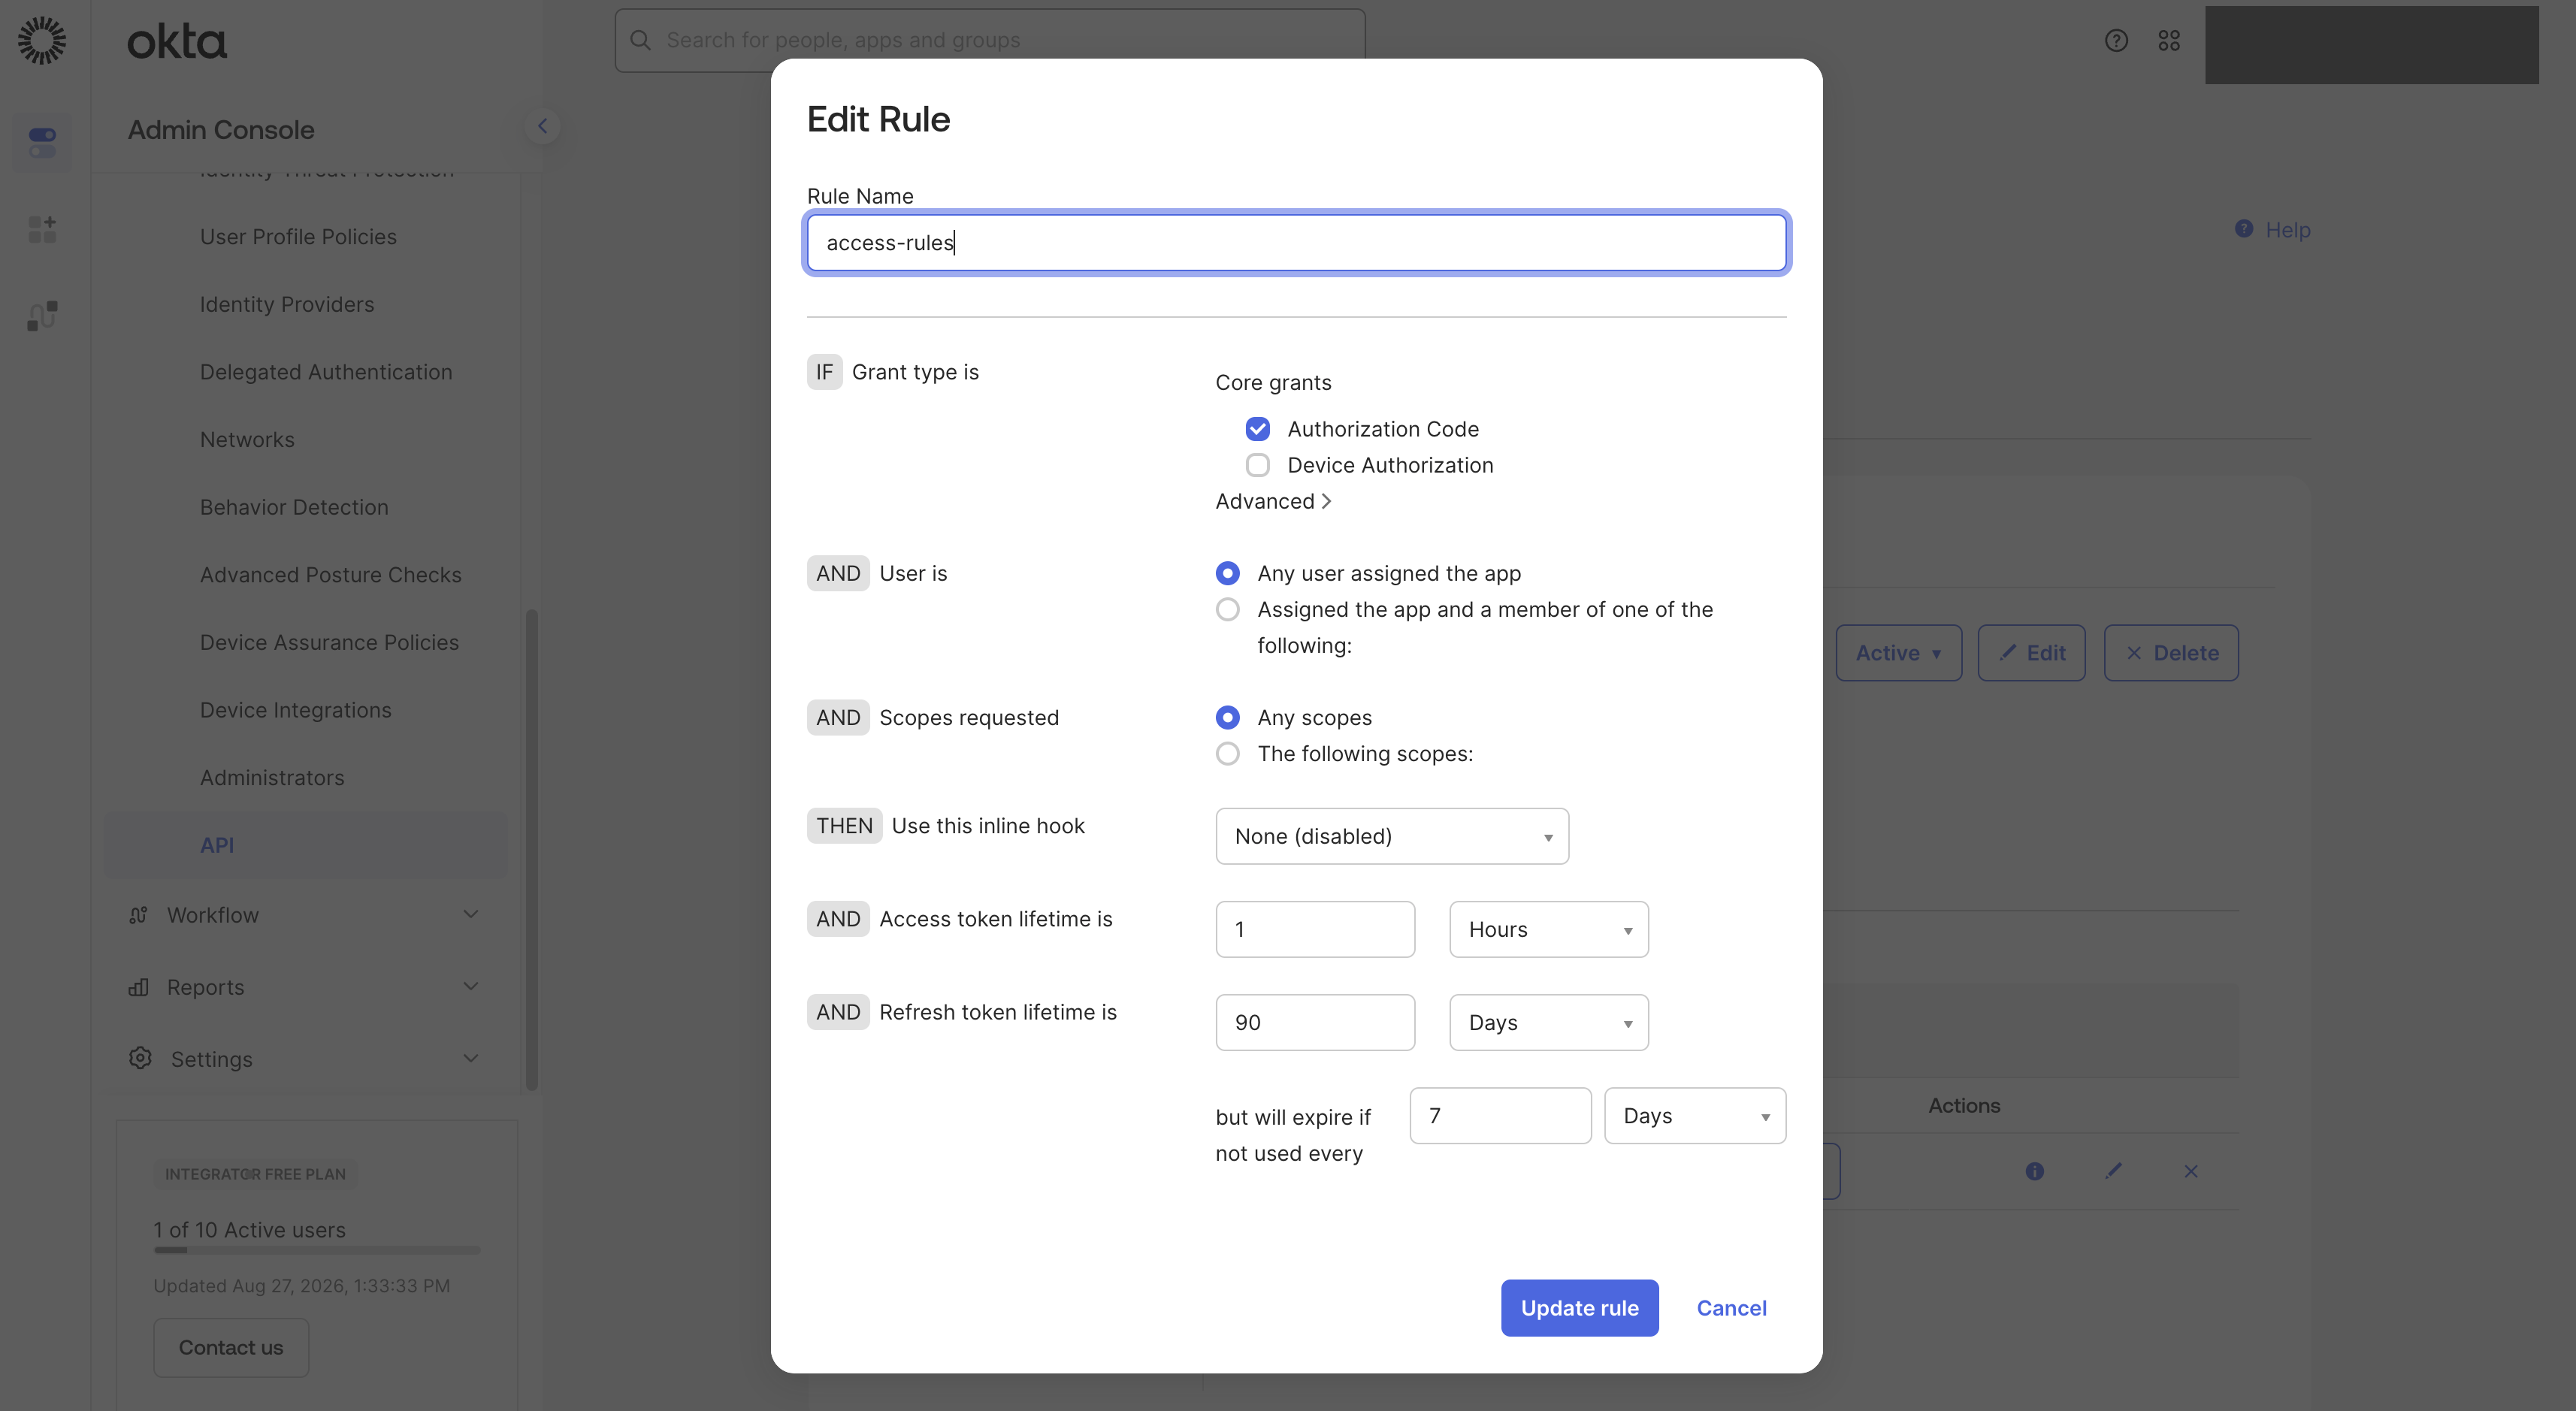Open Networks in sidebar
Screen dimensions: 2576x1411
247,439
